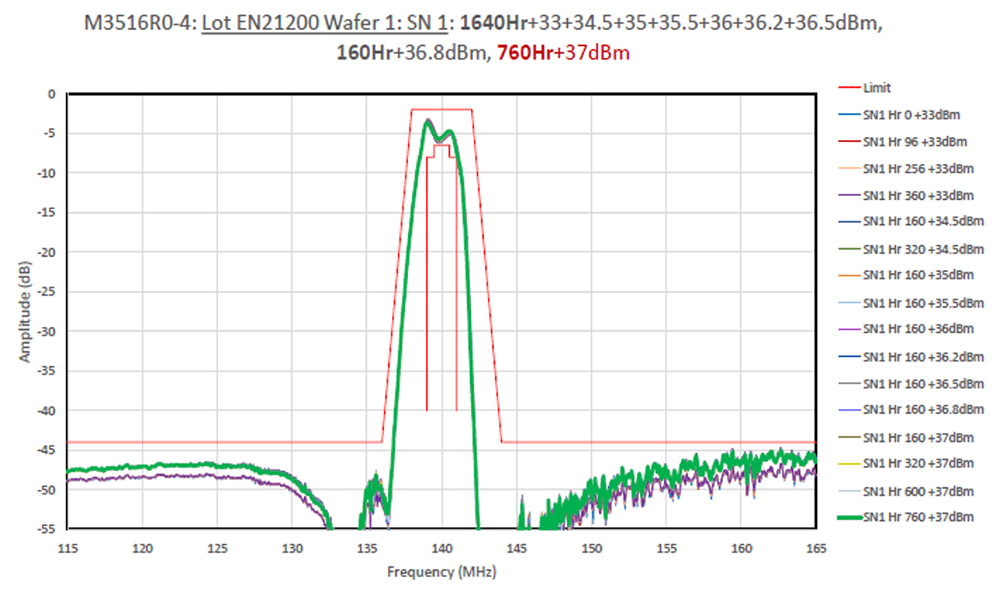Click the thick green SN1 Hr 760 line swatch
The height and width of the screenshot is (589, 1000).
843,517
